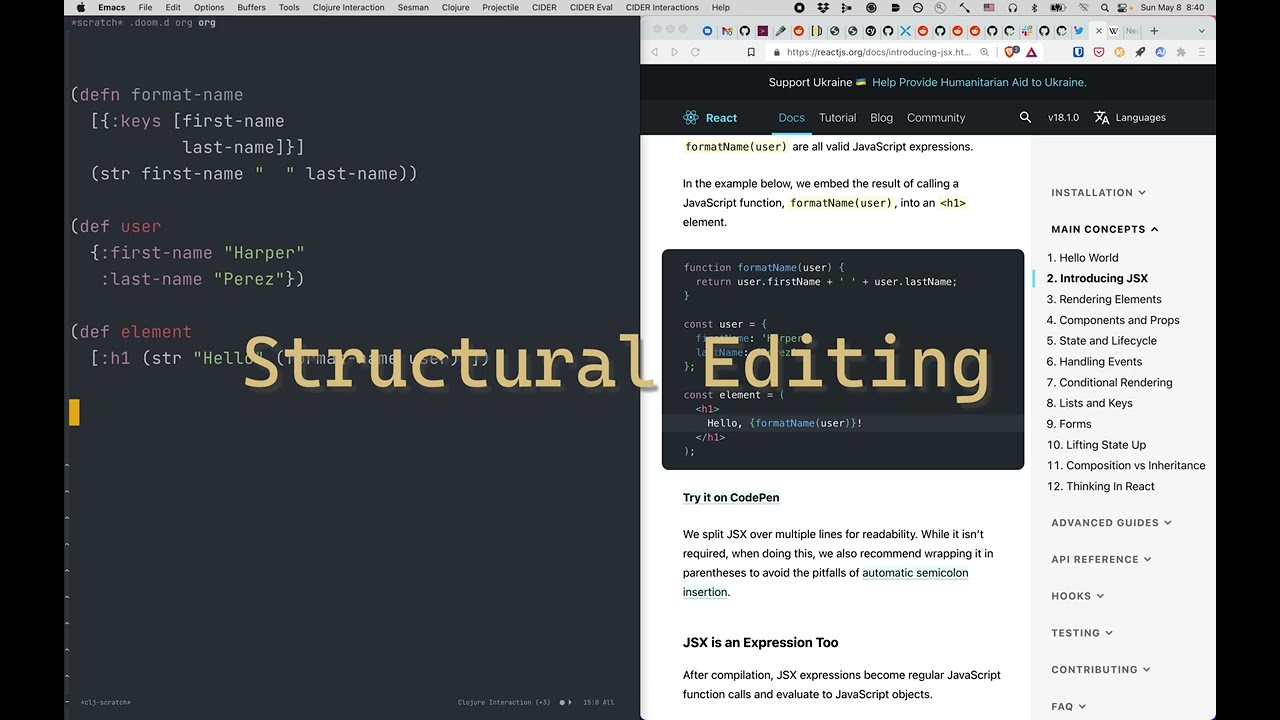Open the Buffers menu
The image size is (1280, 720).
pyautogui.click(x=251, y=7)
